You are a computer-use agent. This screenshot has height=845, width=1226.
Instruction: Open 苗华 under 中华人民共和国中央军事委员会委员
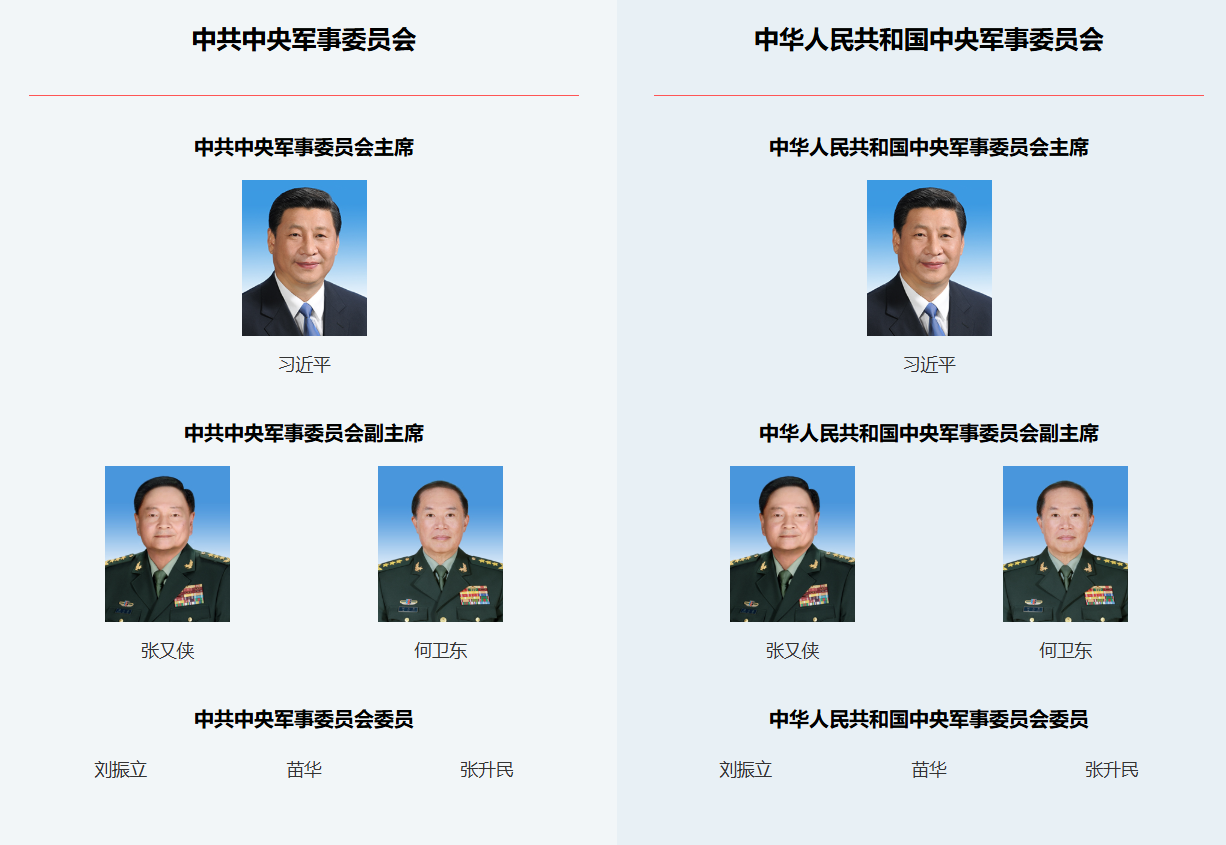pos(929,770)
